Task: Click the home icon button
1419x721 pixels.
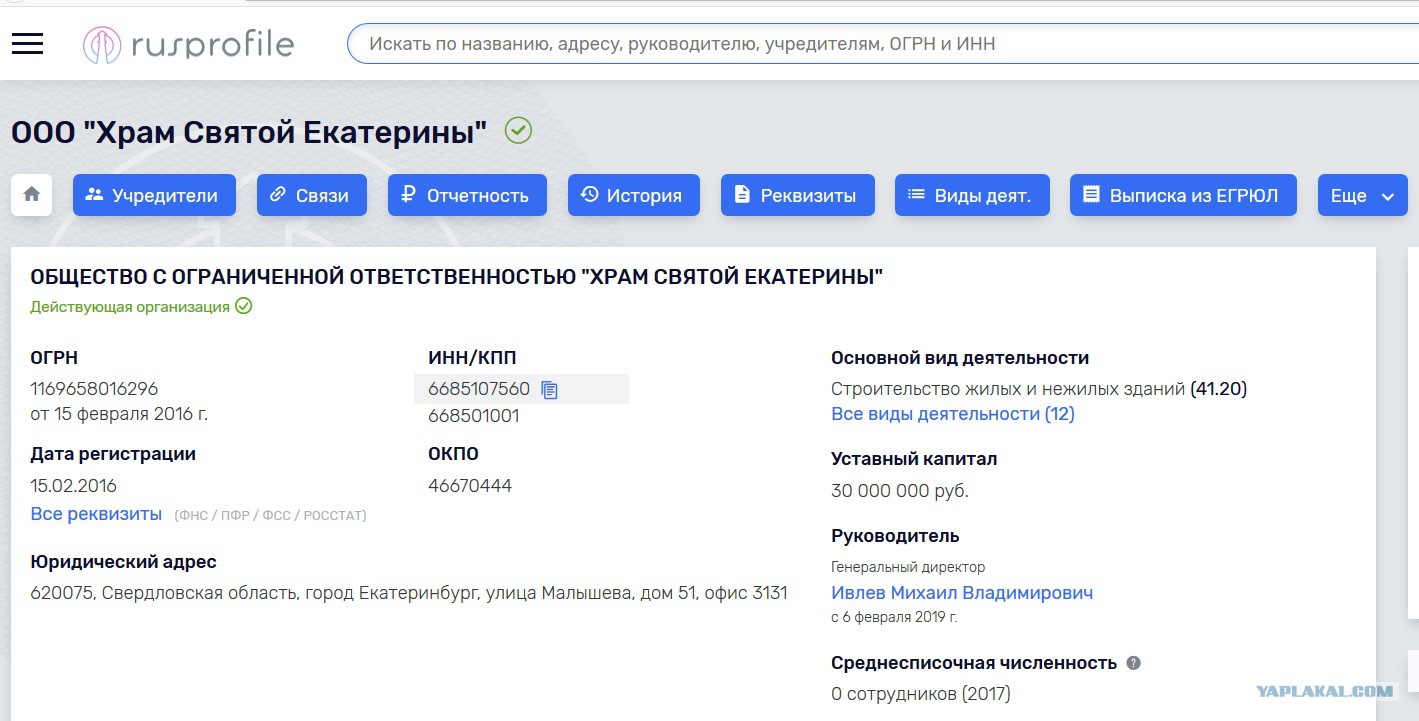Action: pos(31,195)
